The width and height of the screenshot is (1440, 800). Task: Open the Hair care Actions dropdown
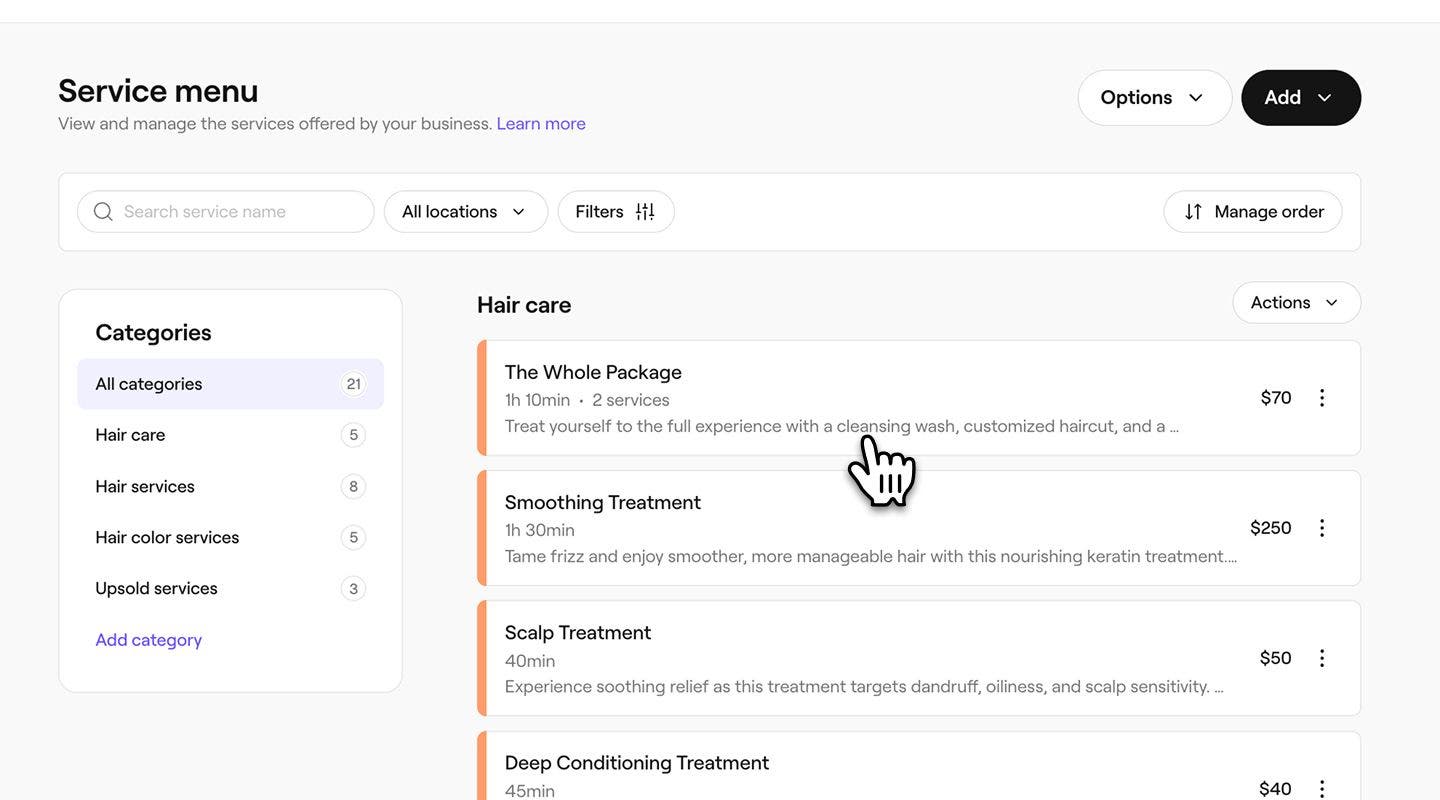click(x=1295, y=303)
